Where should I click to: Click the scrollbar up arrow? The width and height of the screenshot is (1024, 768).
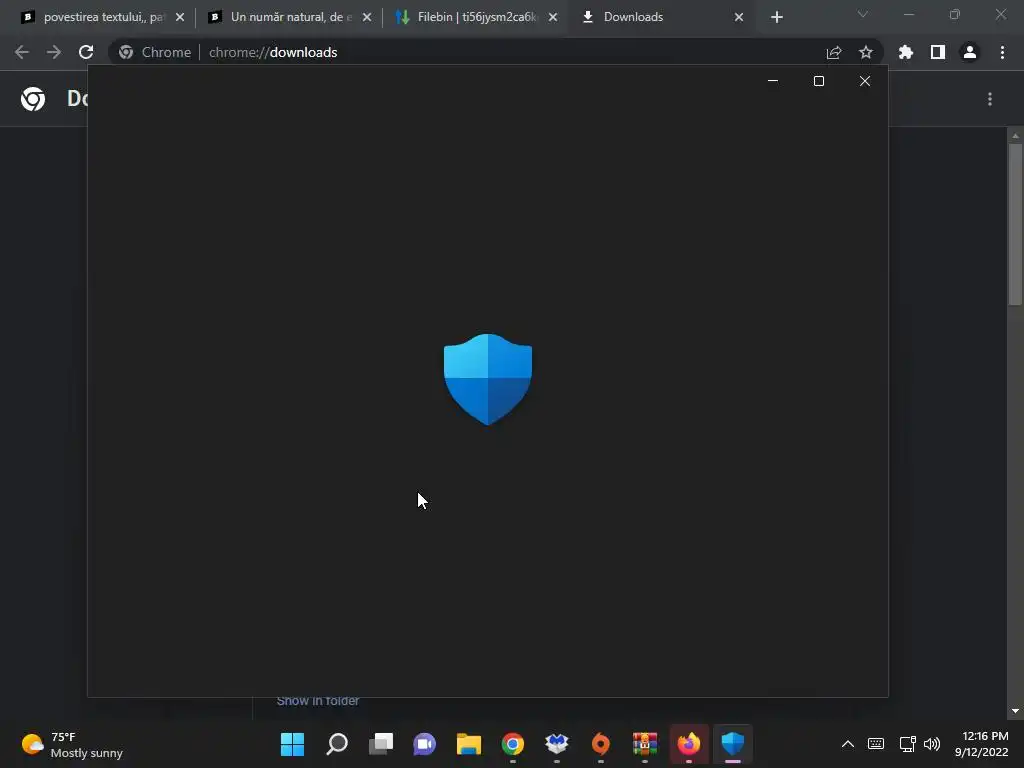point(1015,136)
